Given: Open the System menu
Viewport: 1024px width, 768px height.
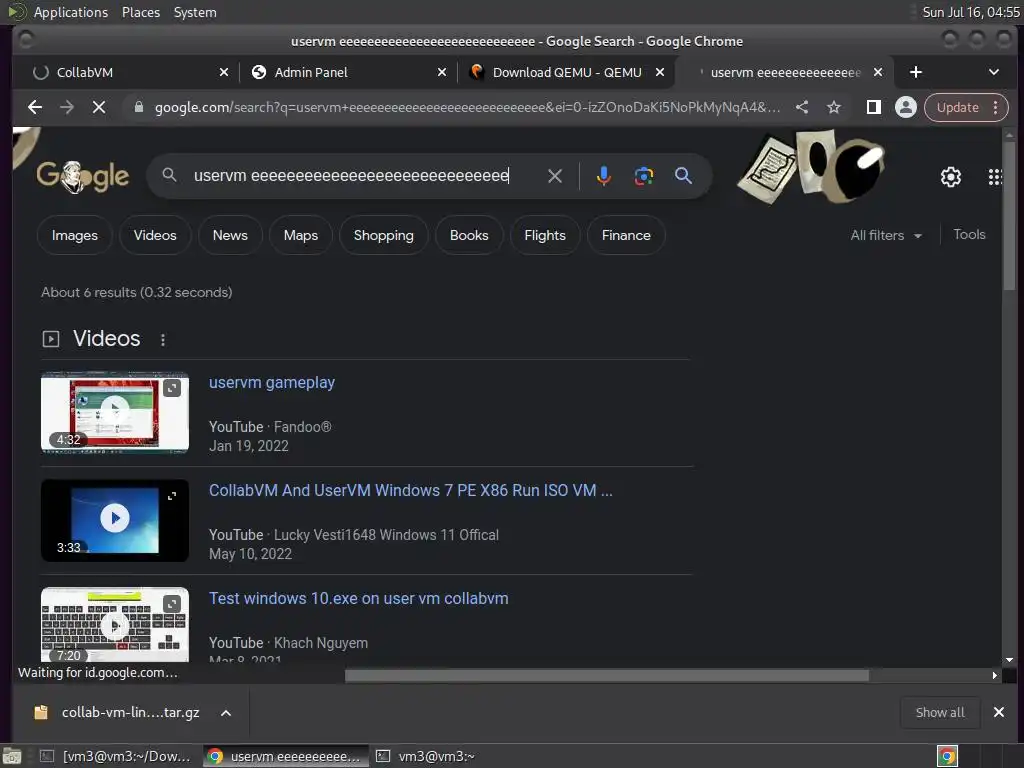Looking at the screenshot, I should click(x=195, y=12).
